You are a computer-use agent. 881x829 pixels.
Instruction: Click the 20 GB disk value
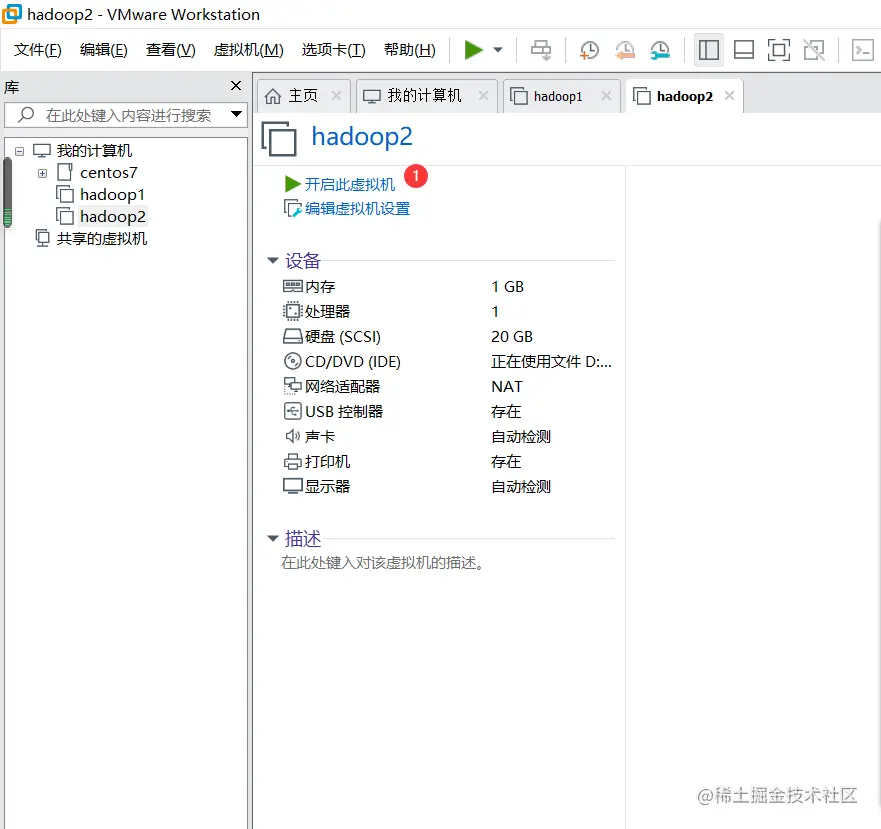[x=512, y=337]
